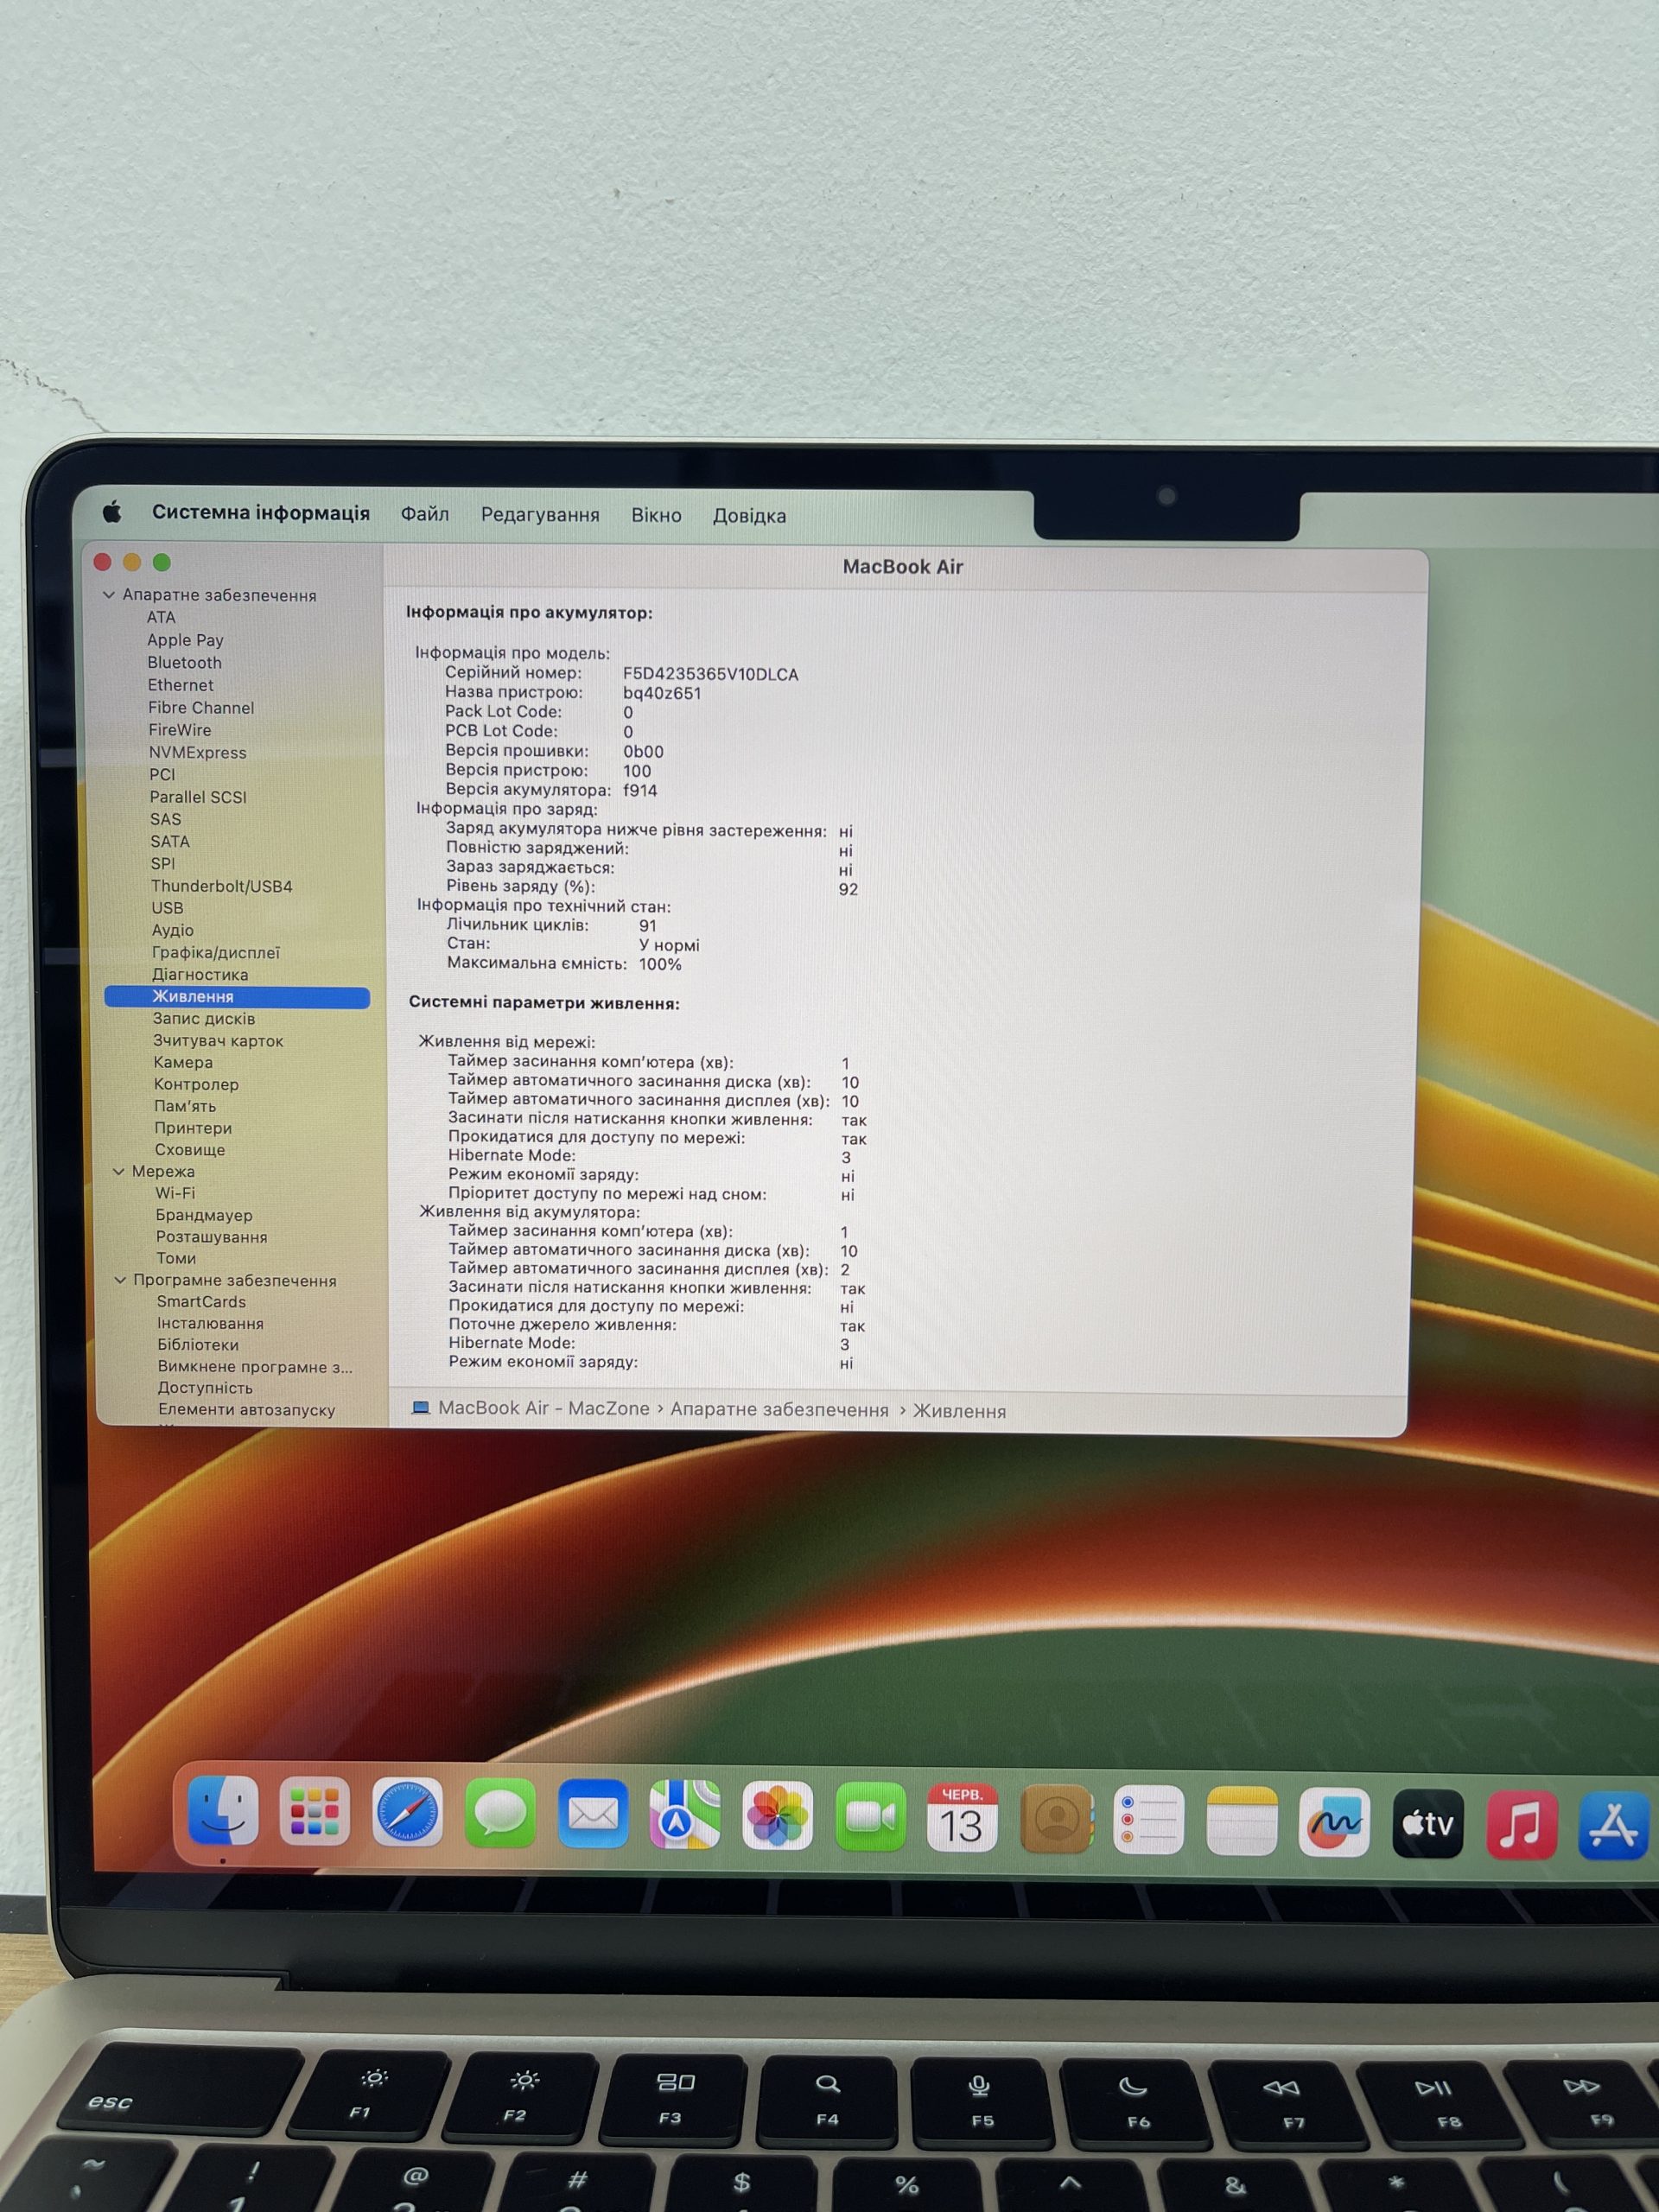Open the Довідка menu

749,516
